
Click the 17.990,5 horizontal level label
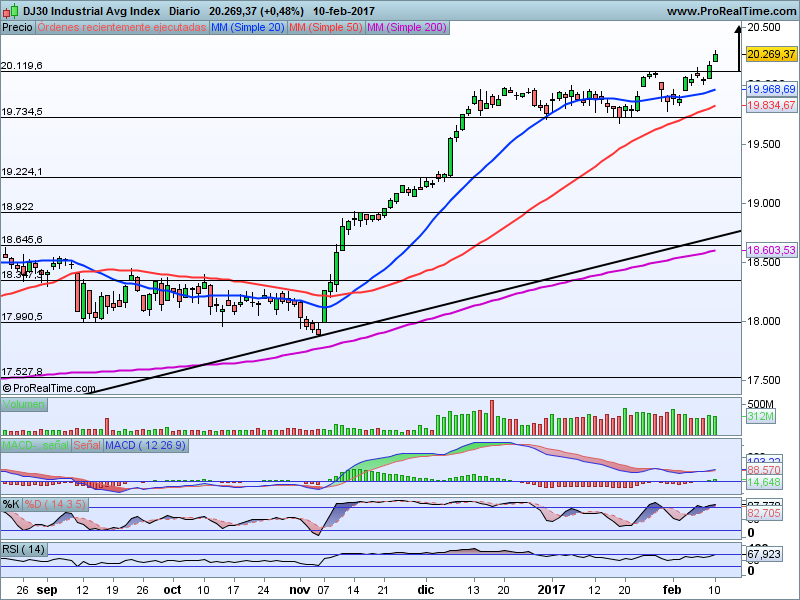[22, 317]
